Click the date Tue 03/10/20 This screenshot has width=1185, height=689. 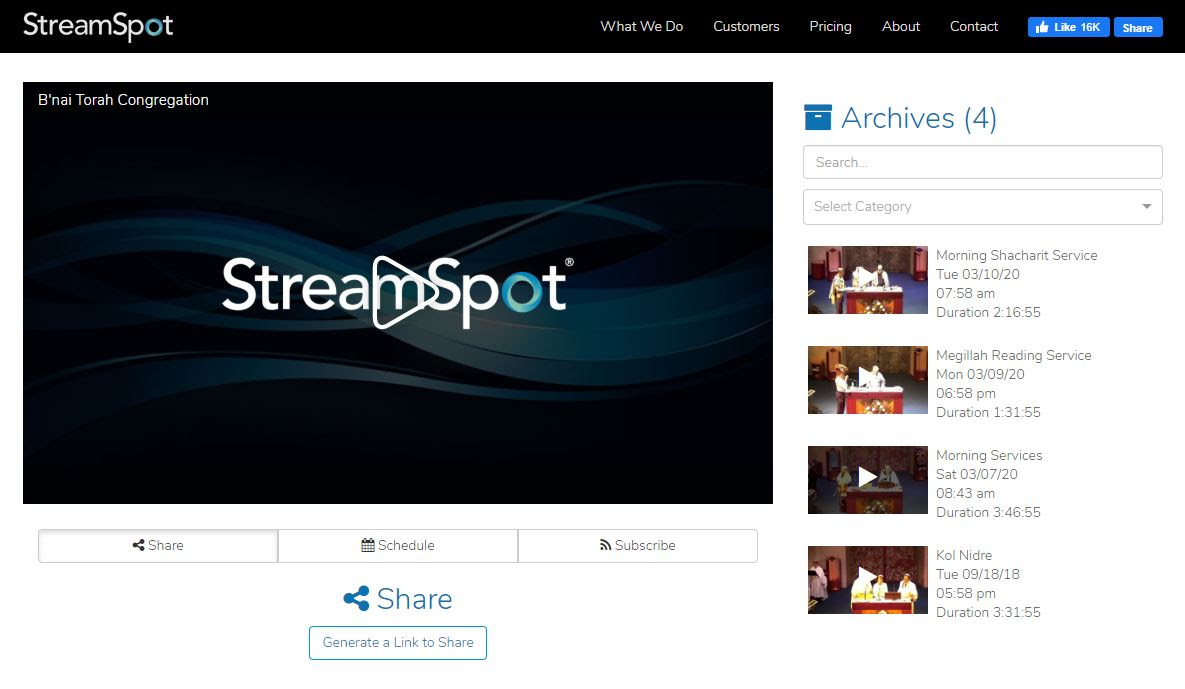pyautogui.click(x=978, y=274)
